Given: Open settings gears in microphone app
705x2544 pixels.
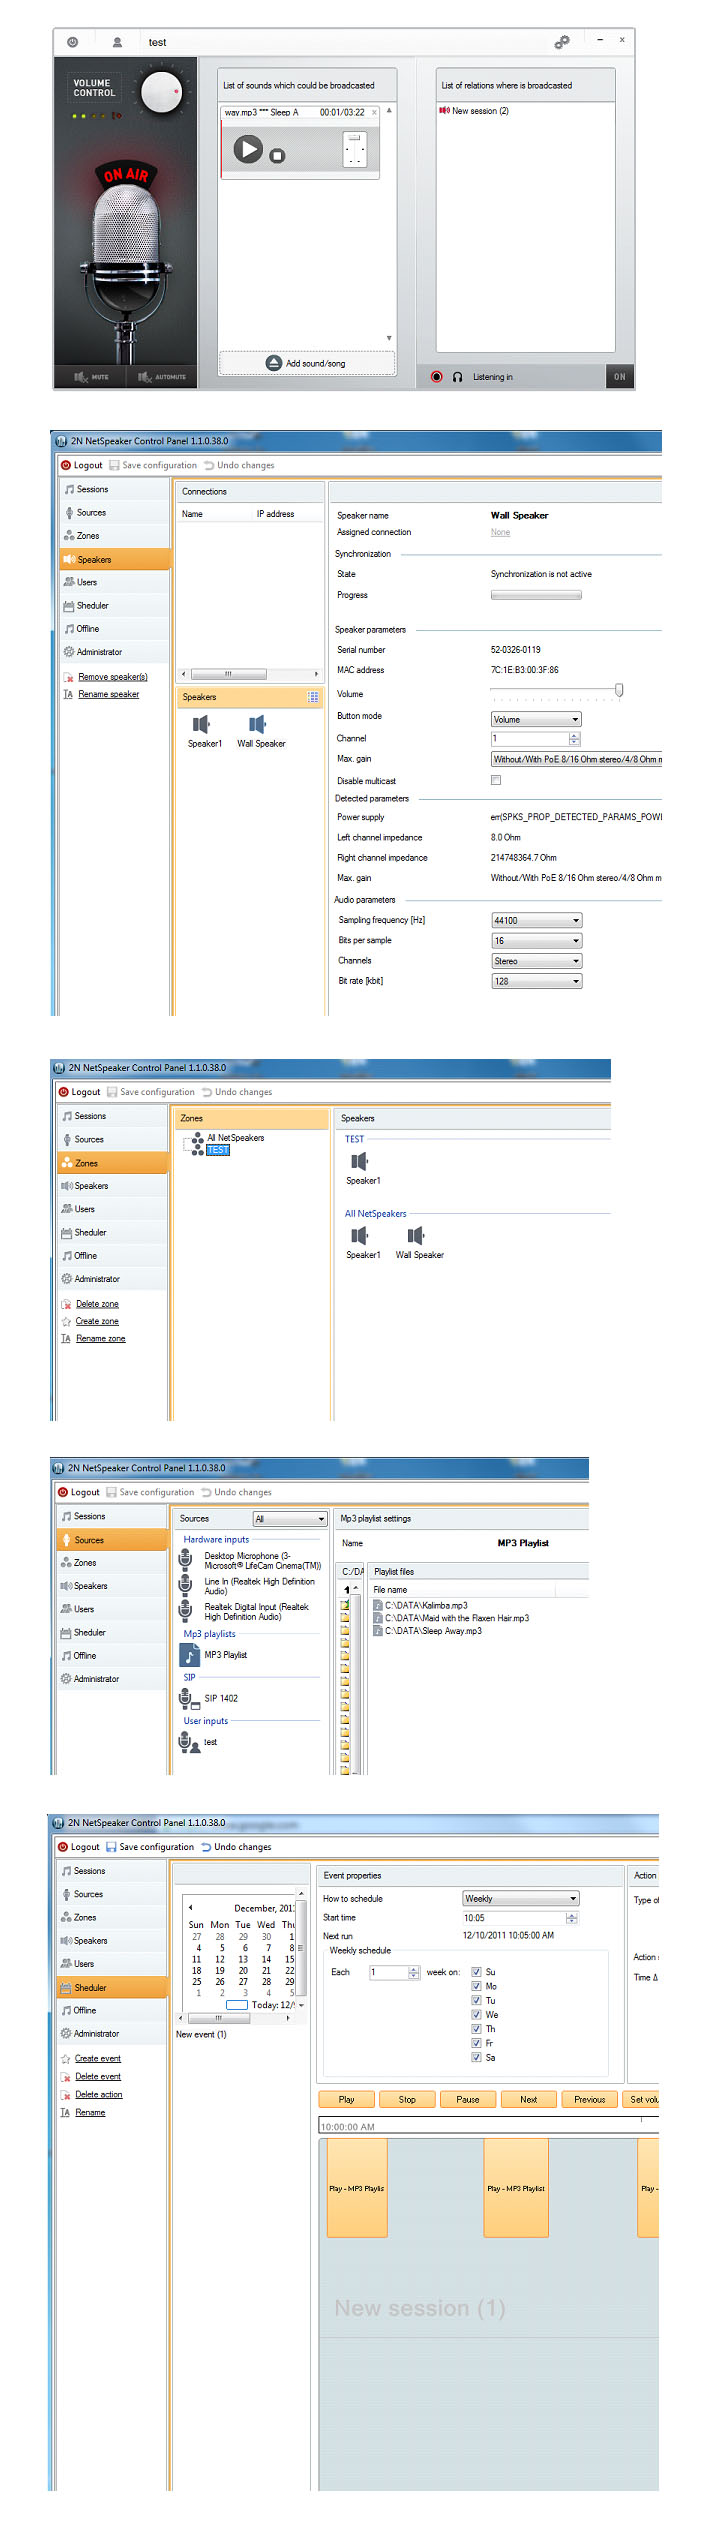Looking at the screenshot, I should [x=562, y=42].
